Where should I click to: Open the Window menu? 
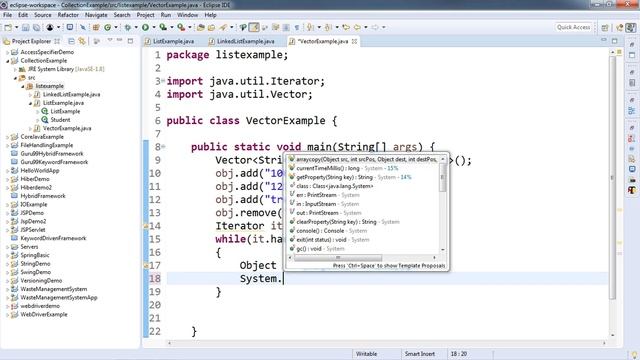[x=187, y=15]
